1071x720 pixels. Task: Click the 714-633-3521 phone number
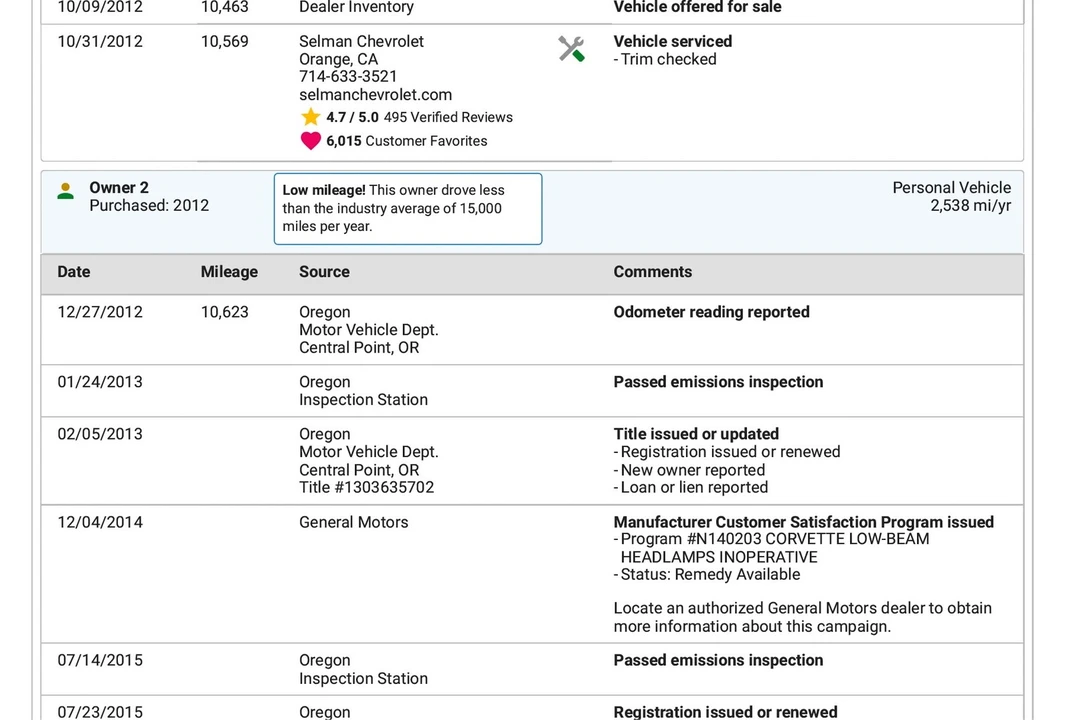(348, 77)
